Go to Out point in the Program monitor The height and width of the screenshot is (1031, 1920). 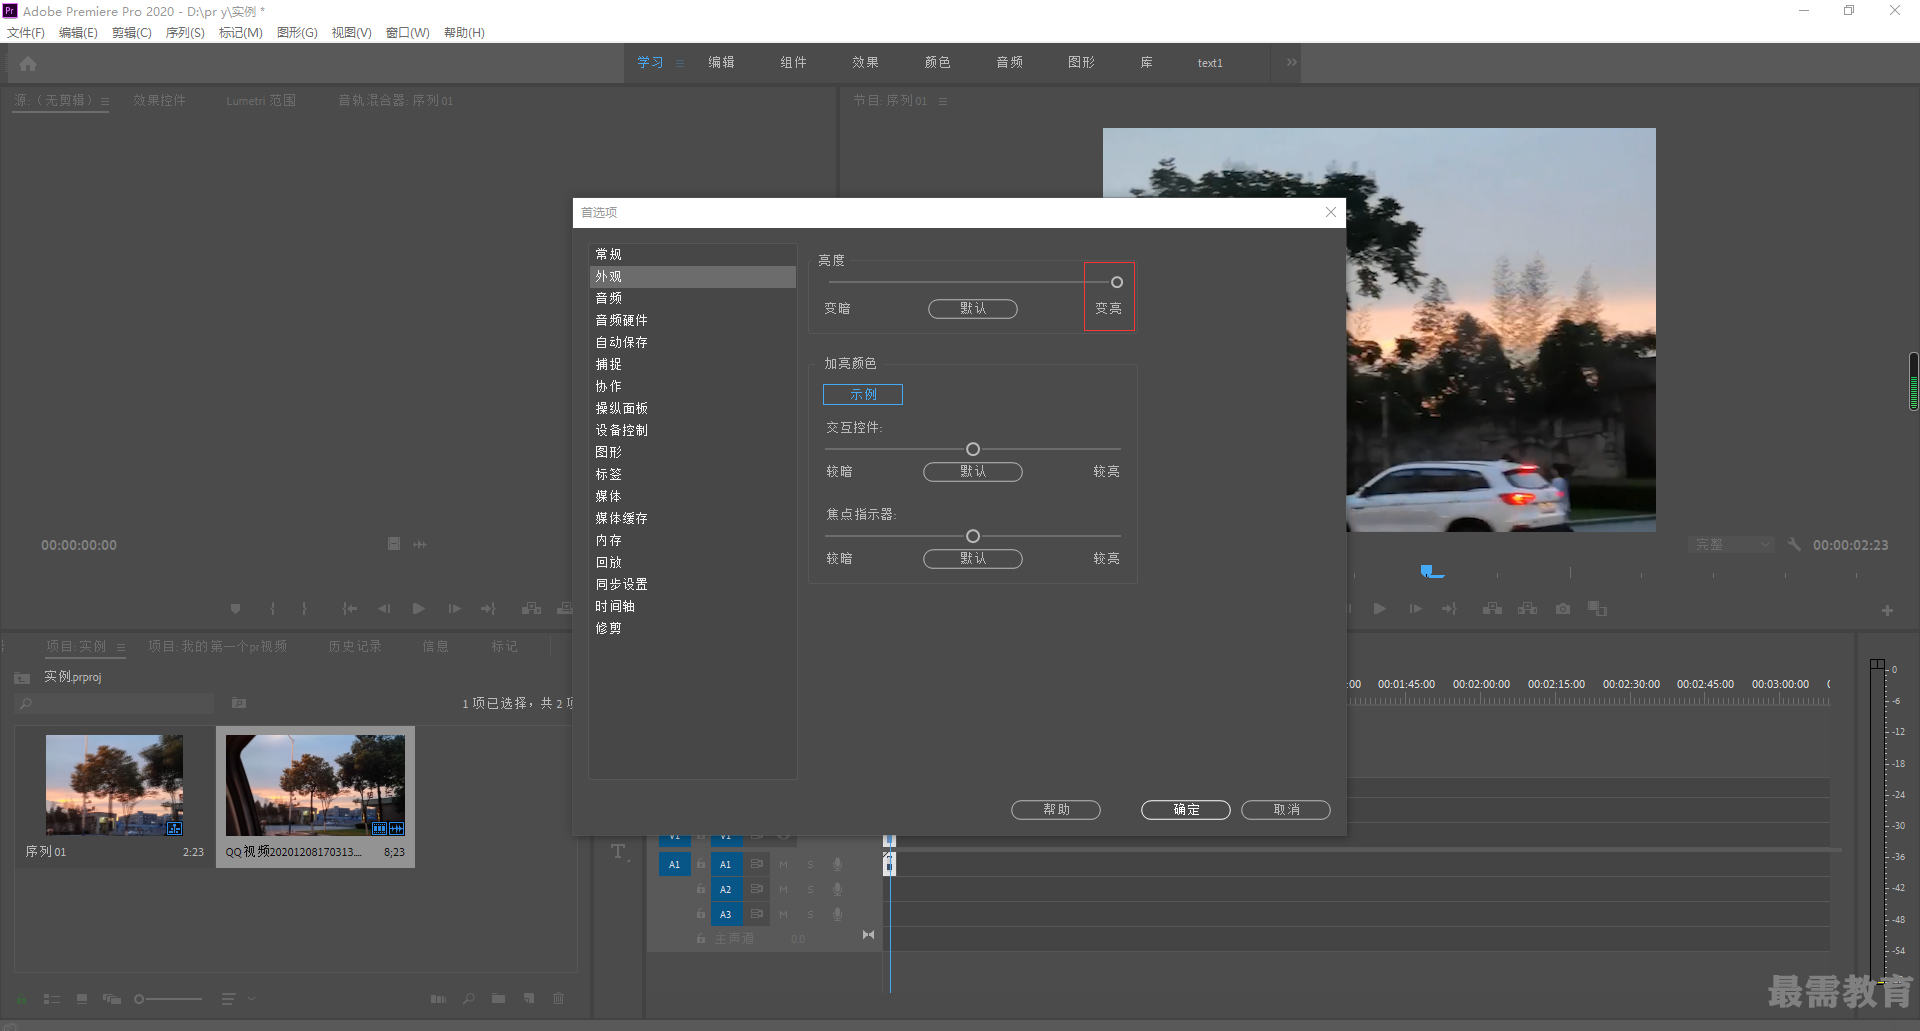(x=1449, y=609)
